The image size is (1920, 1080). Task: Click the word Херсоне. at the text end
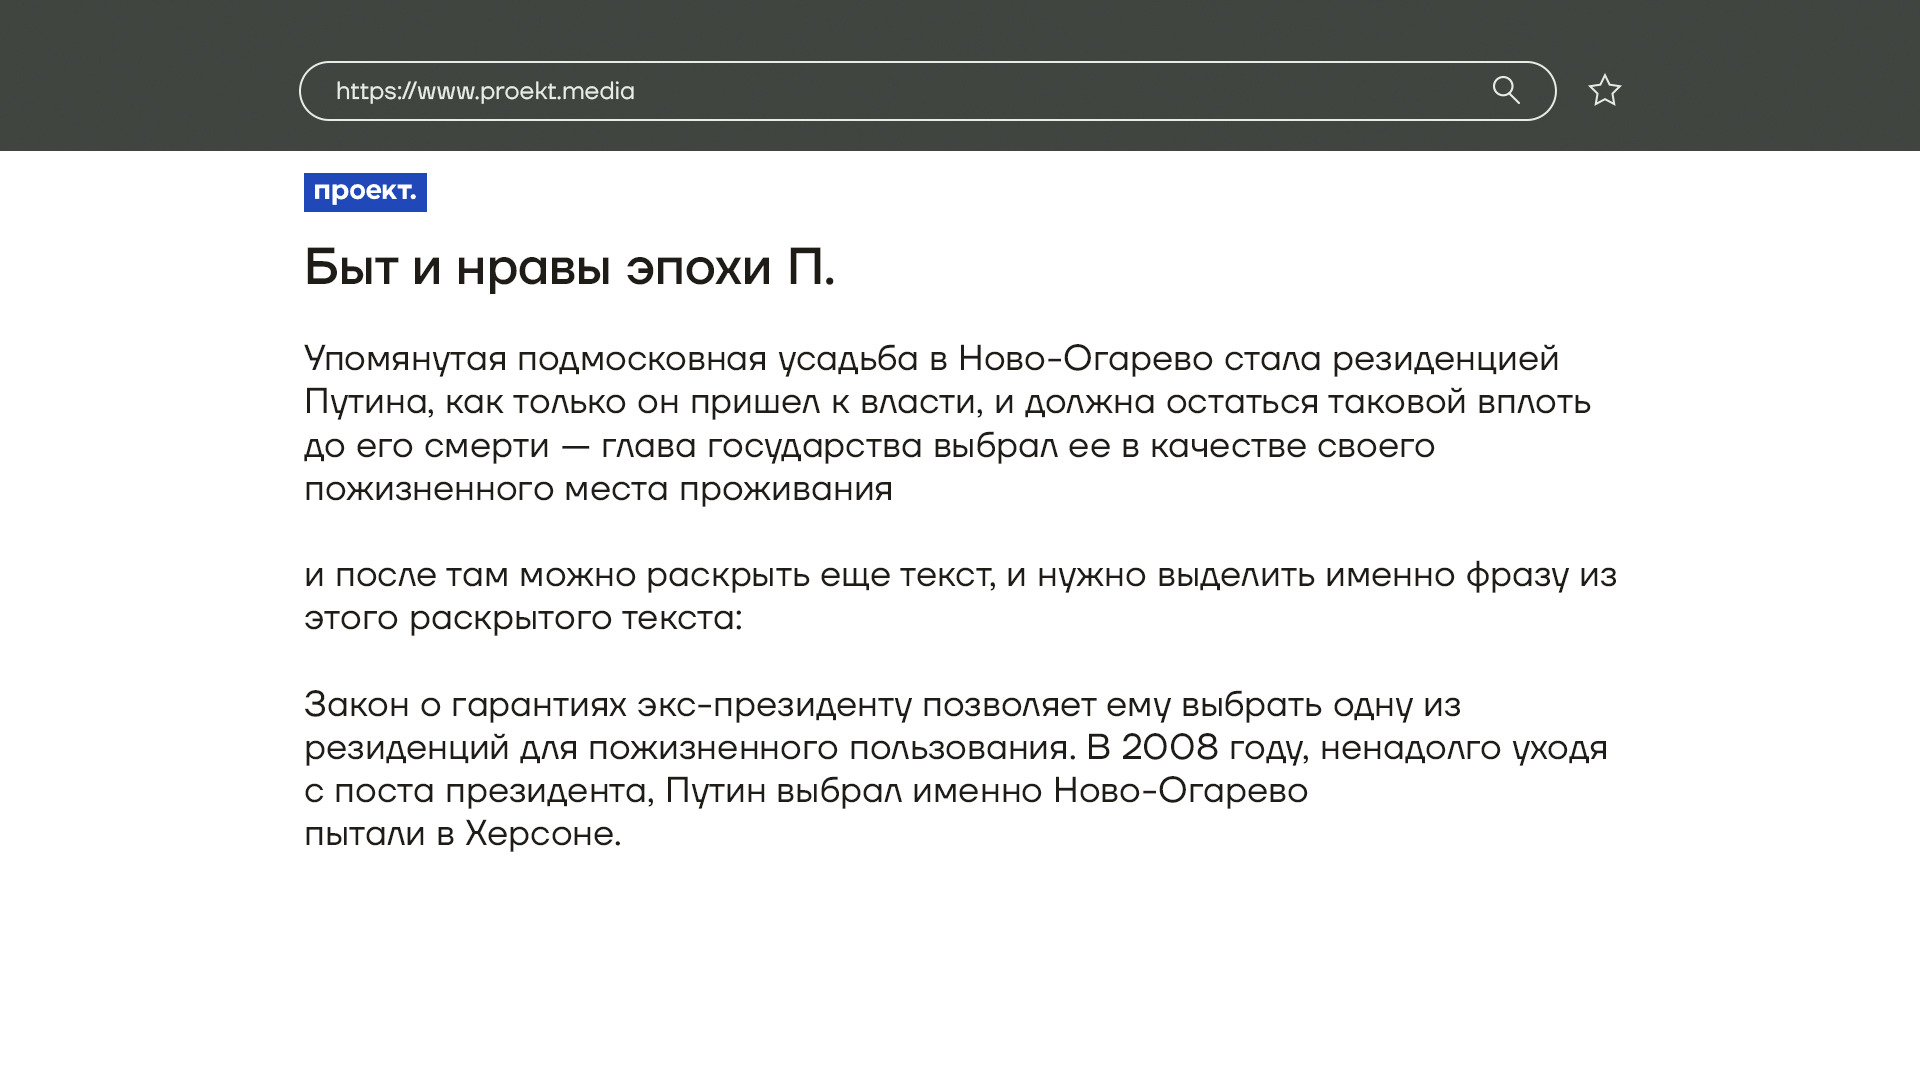(543, 834)
